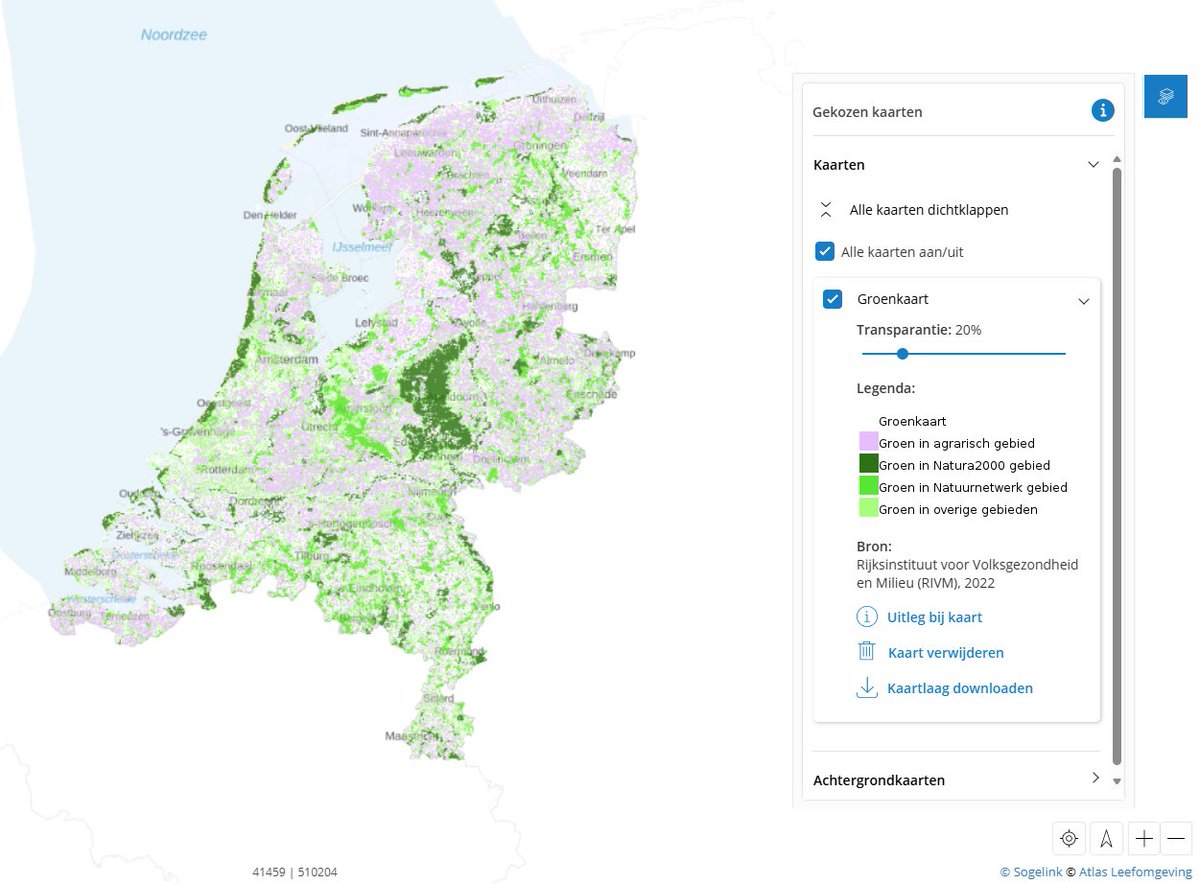Activate the current location icon

click(x=1068, y=838)
